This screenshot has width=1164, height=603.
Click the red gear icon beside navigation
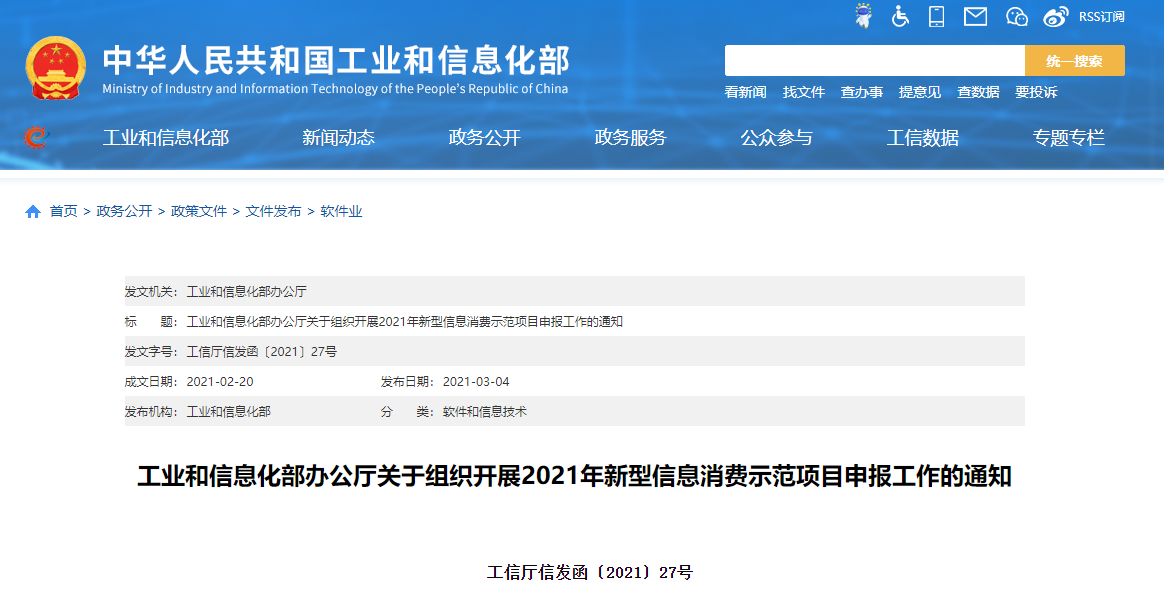pos(35,137)
